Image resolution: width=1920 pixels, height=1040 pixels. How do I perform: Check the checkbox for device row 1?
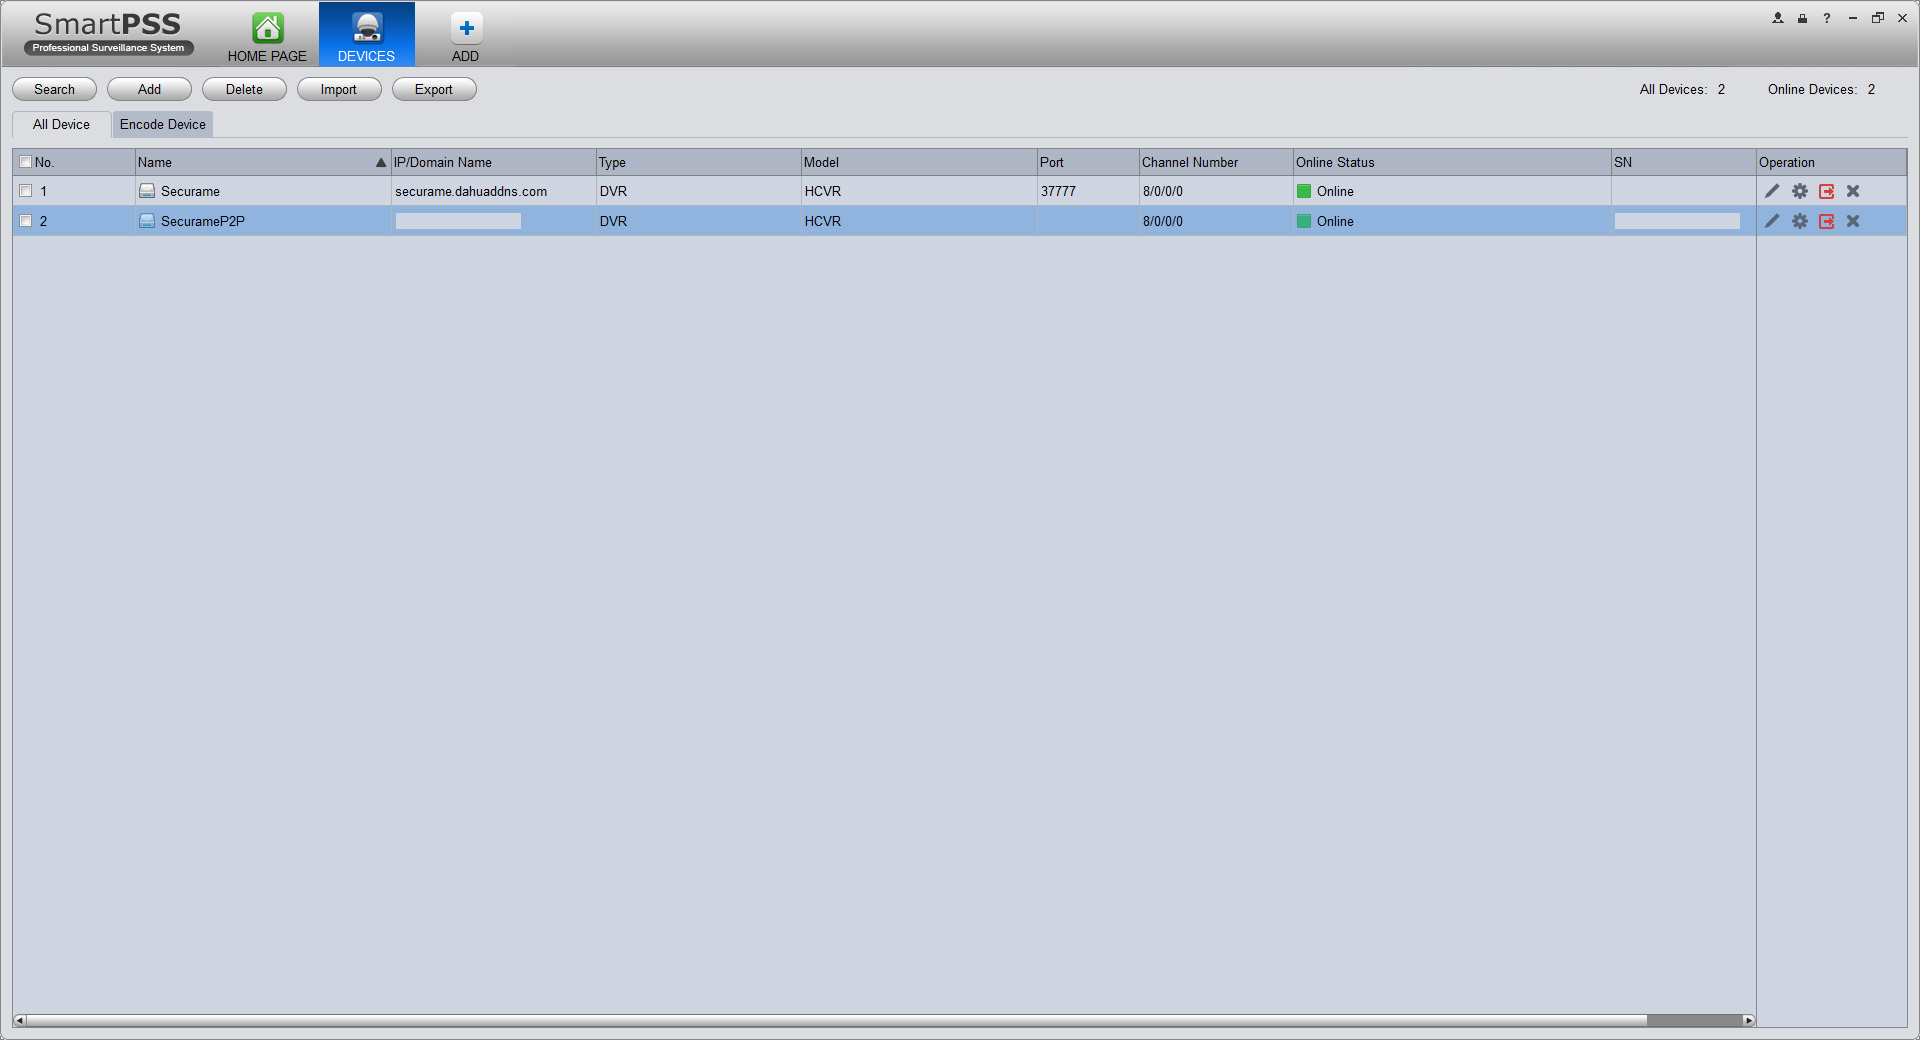[26, 191]
